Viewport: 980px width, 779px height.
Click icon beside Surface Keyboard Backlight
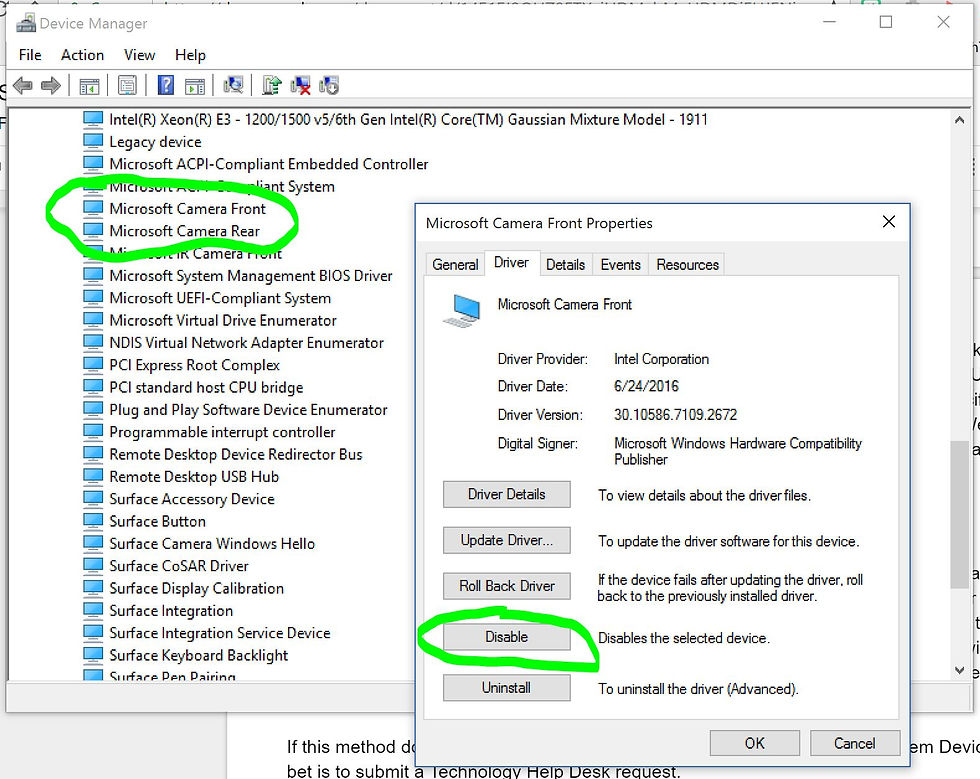(93, 655)
